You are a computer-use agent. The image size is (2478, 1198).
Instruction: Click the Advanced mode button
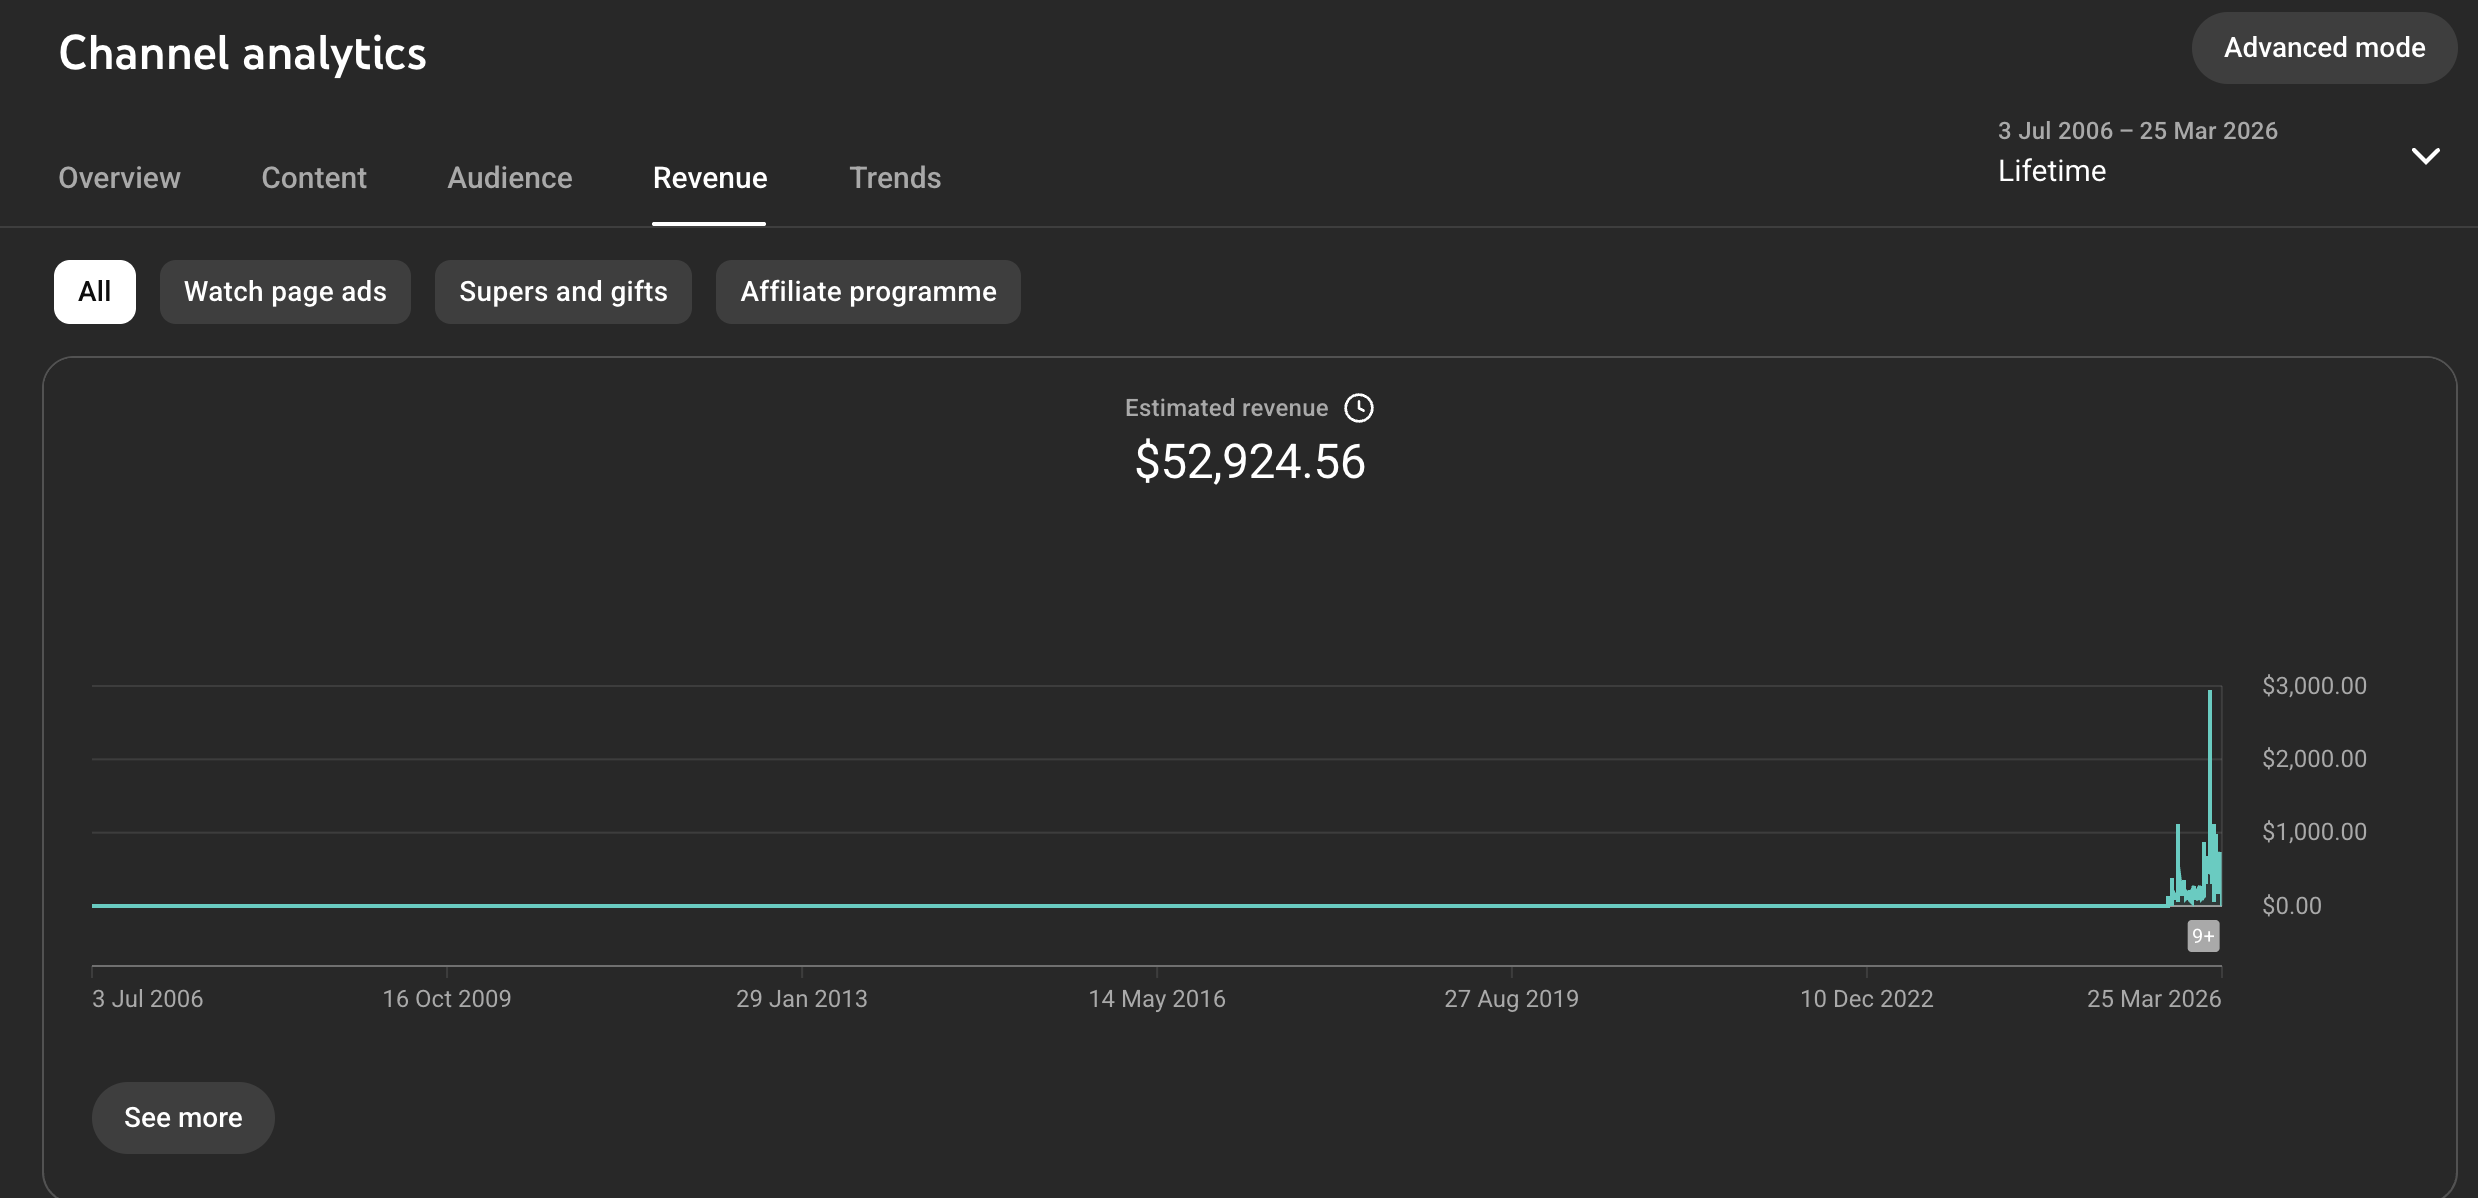click(x=2324, y=48)
